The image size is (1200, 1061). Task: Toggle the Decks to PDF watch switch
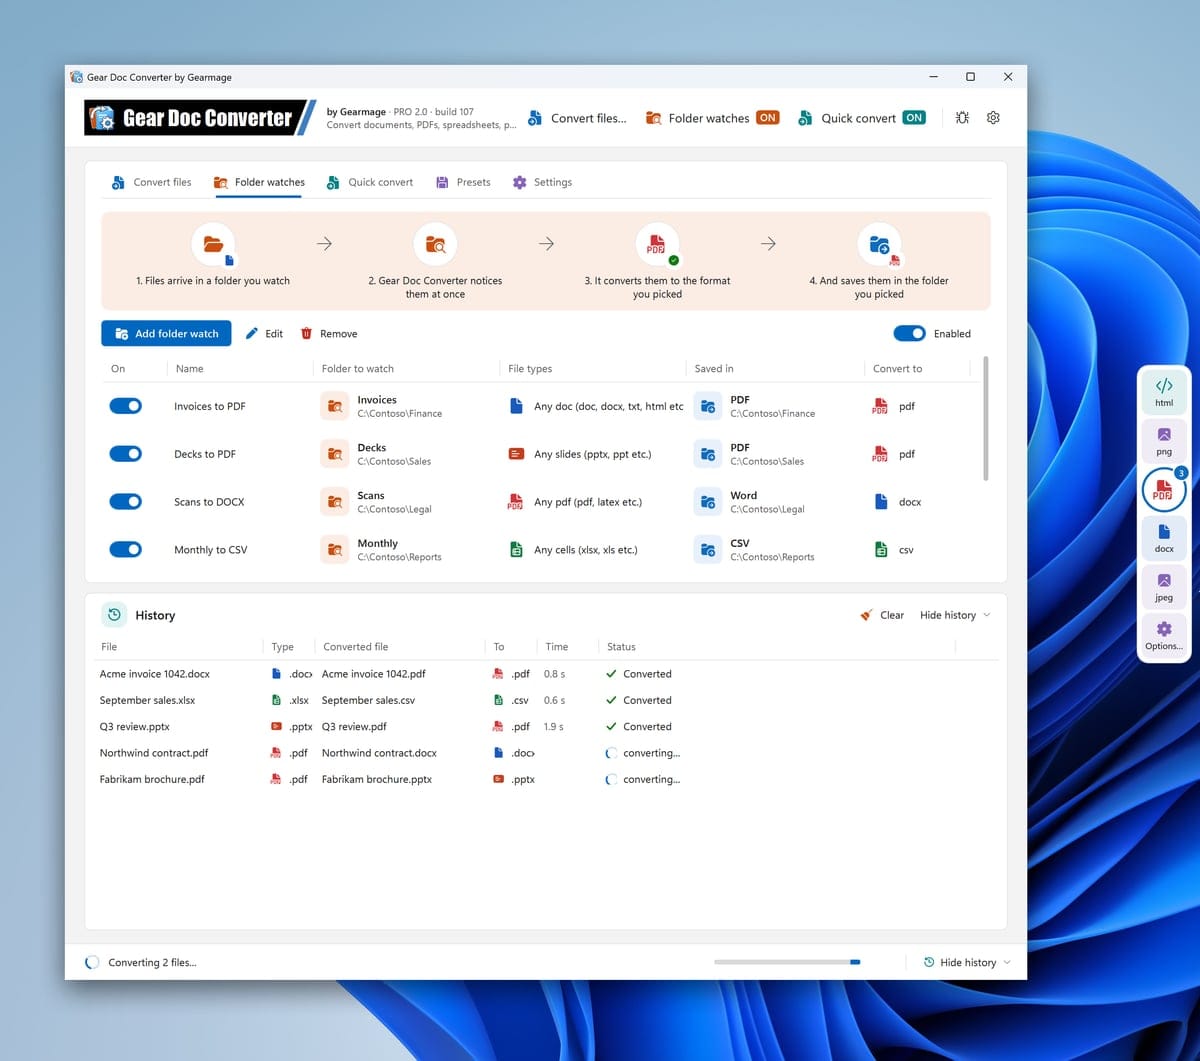(x=125, y=454)
